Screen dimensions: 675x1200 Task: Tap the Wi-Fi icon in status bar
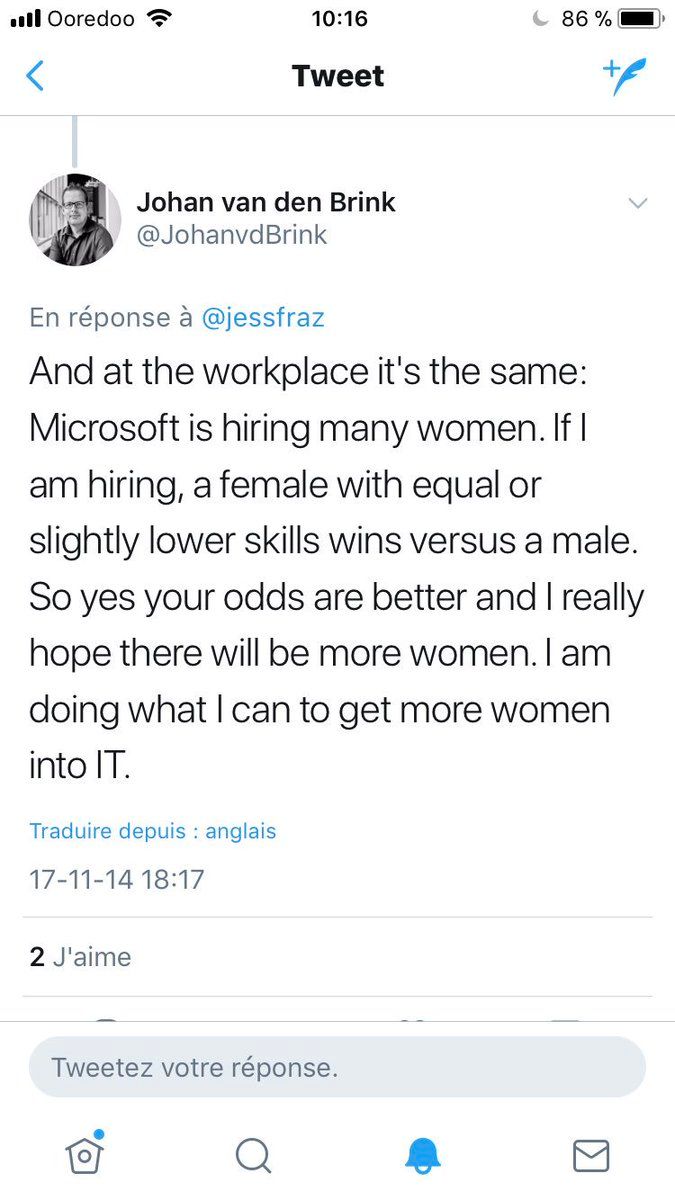[x=158, y=19]
